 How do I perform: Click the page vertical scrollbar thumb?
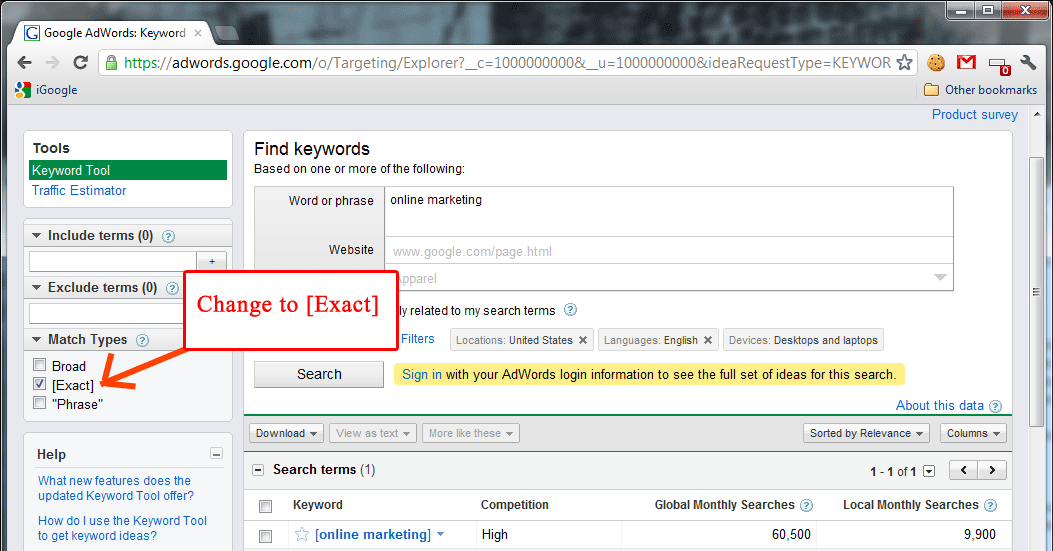pos(1037,291)
